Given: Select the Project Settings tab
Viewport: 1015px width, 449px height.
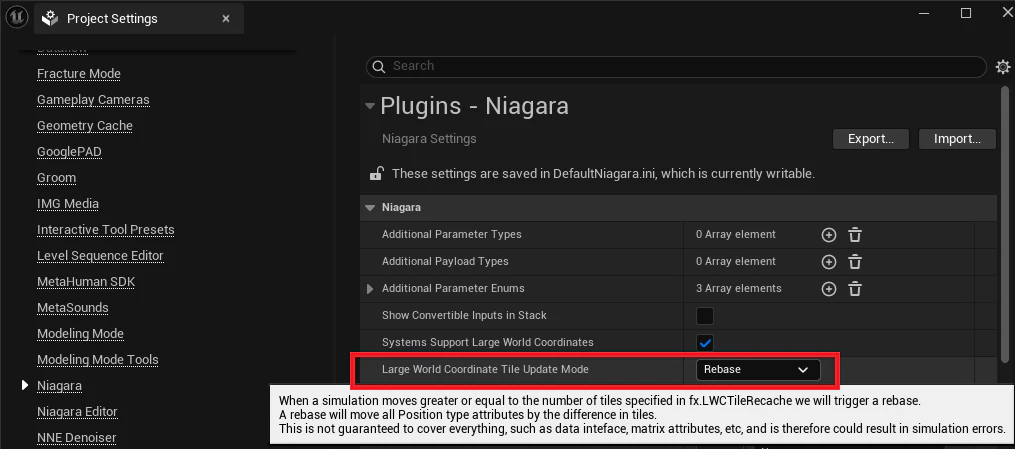Looking at the screenshot, I should (139, 19).
